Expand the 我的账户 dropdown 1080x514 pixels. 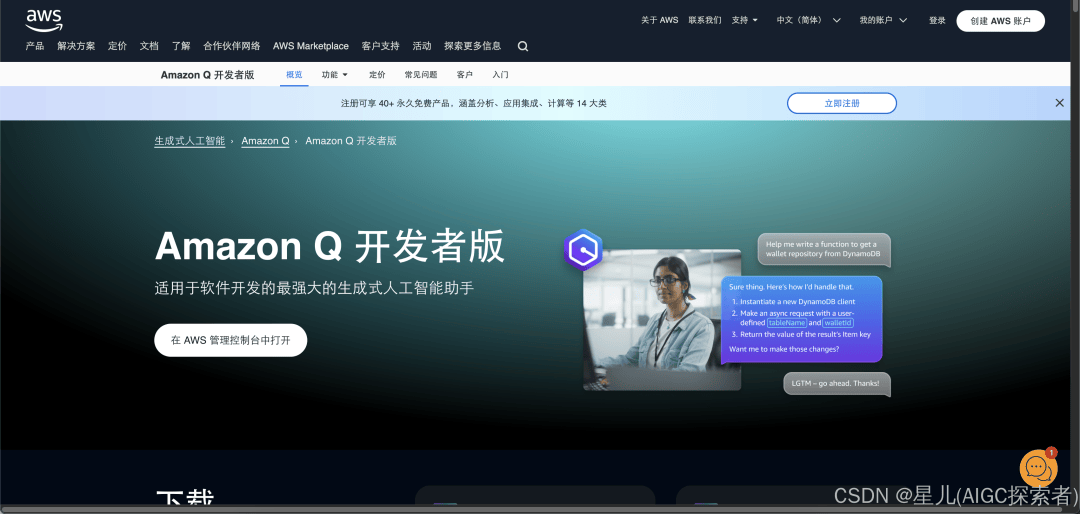(x=883, y=20)
